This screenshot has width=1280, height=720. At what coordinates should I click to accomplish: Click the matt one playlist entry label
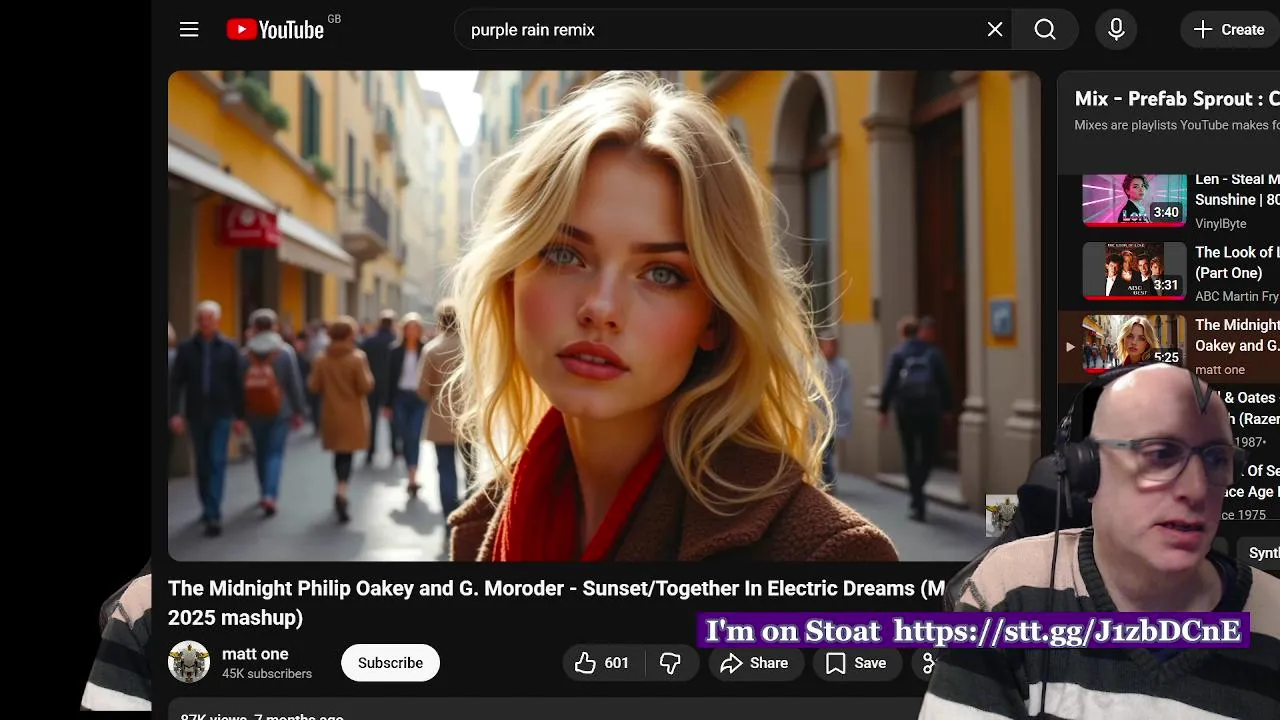click(x=1220, y=369)
